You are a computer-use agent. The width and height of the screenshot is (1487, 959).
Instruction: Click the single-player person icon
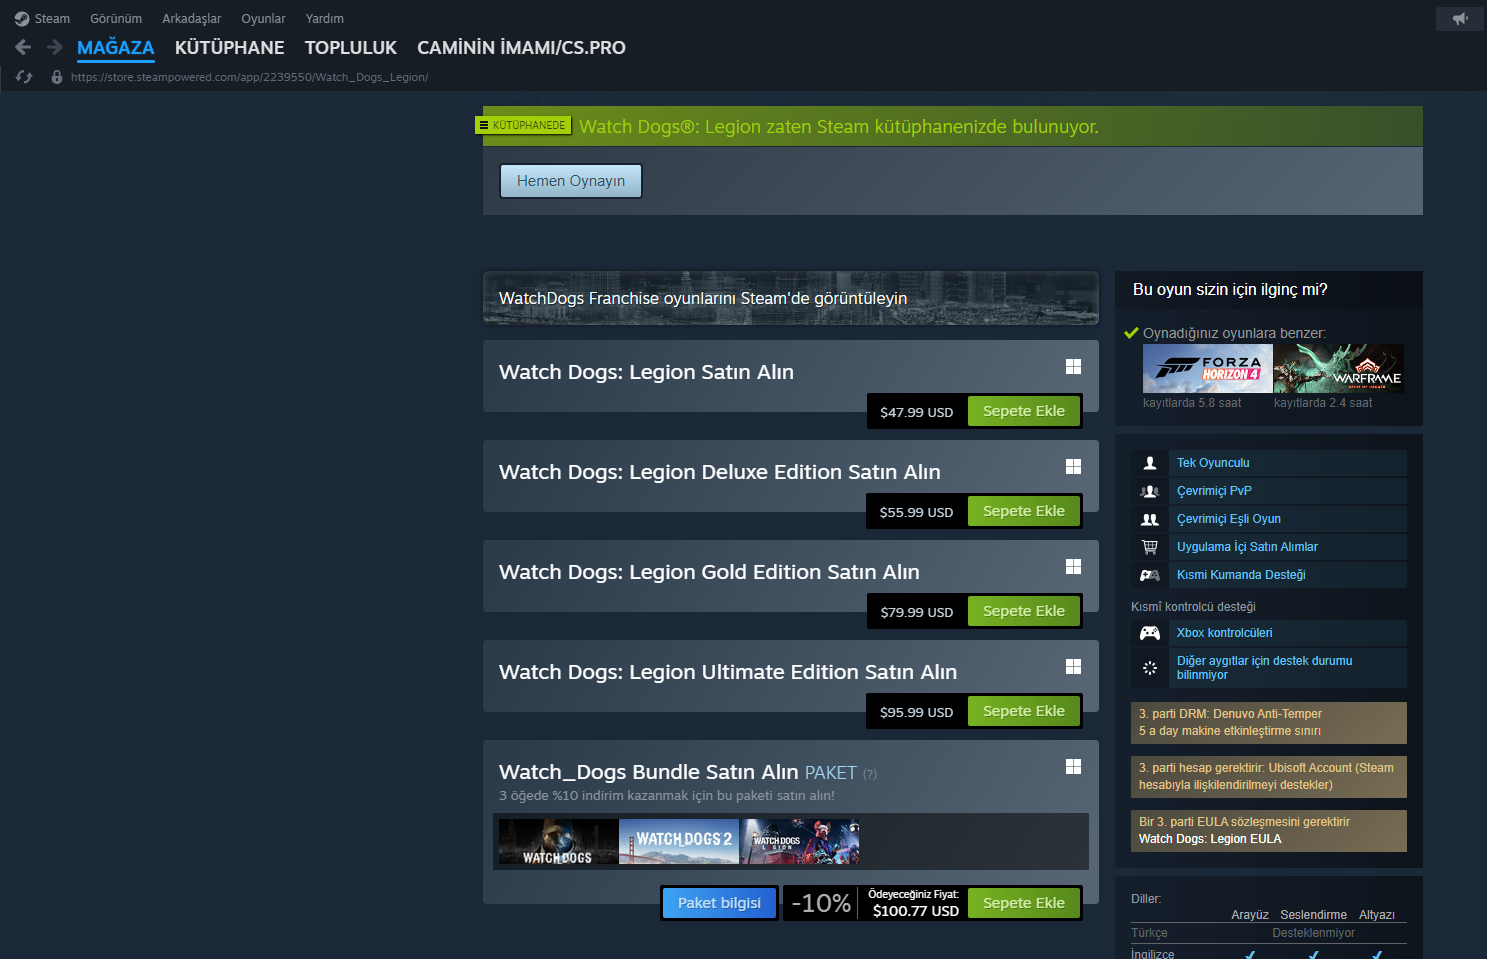click(1150, 463)
